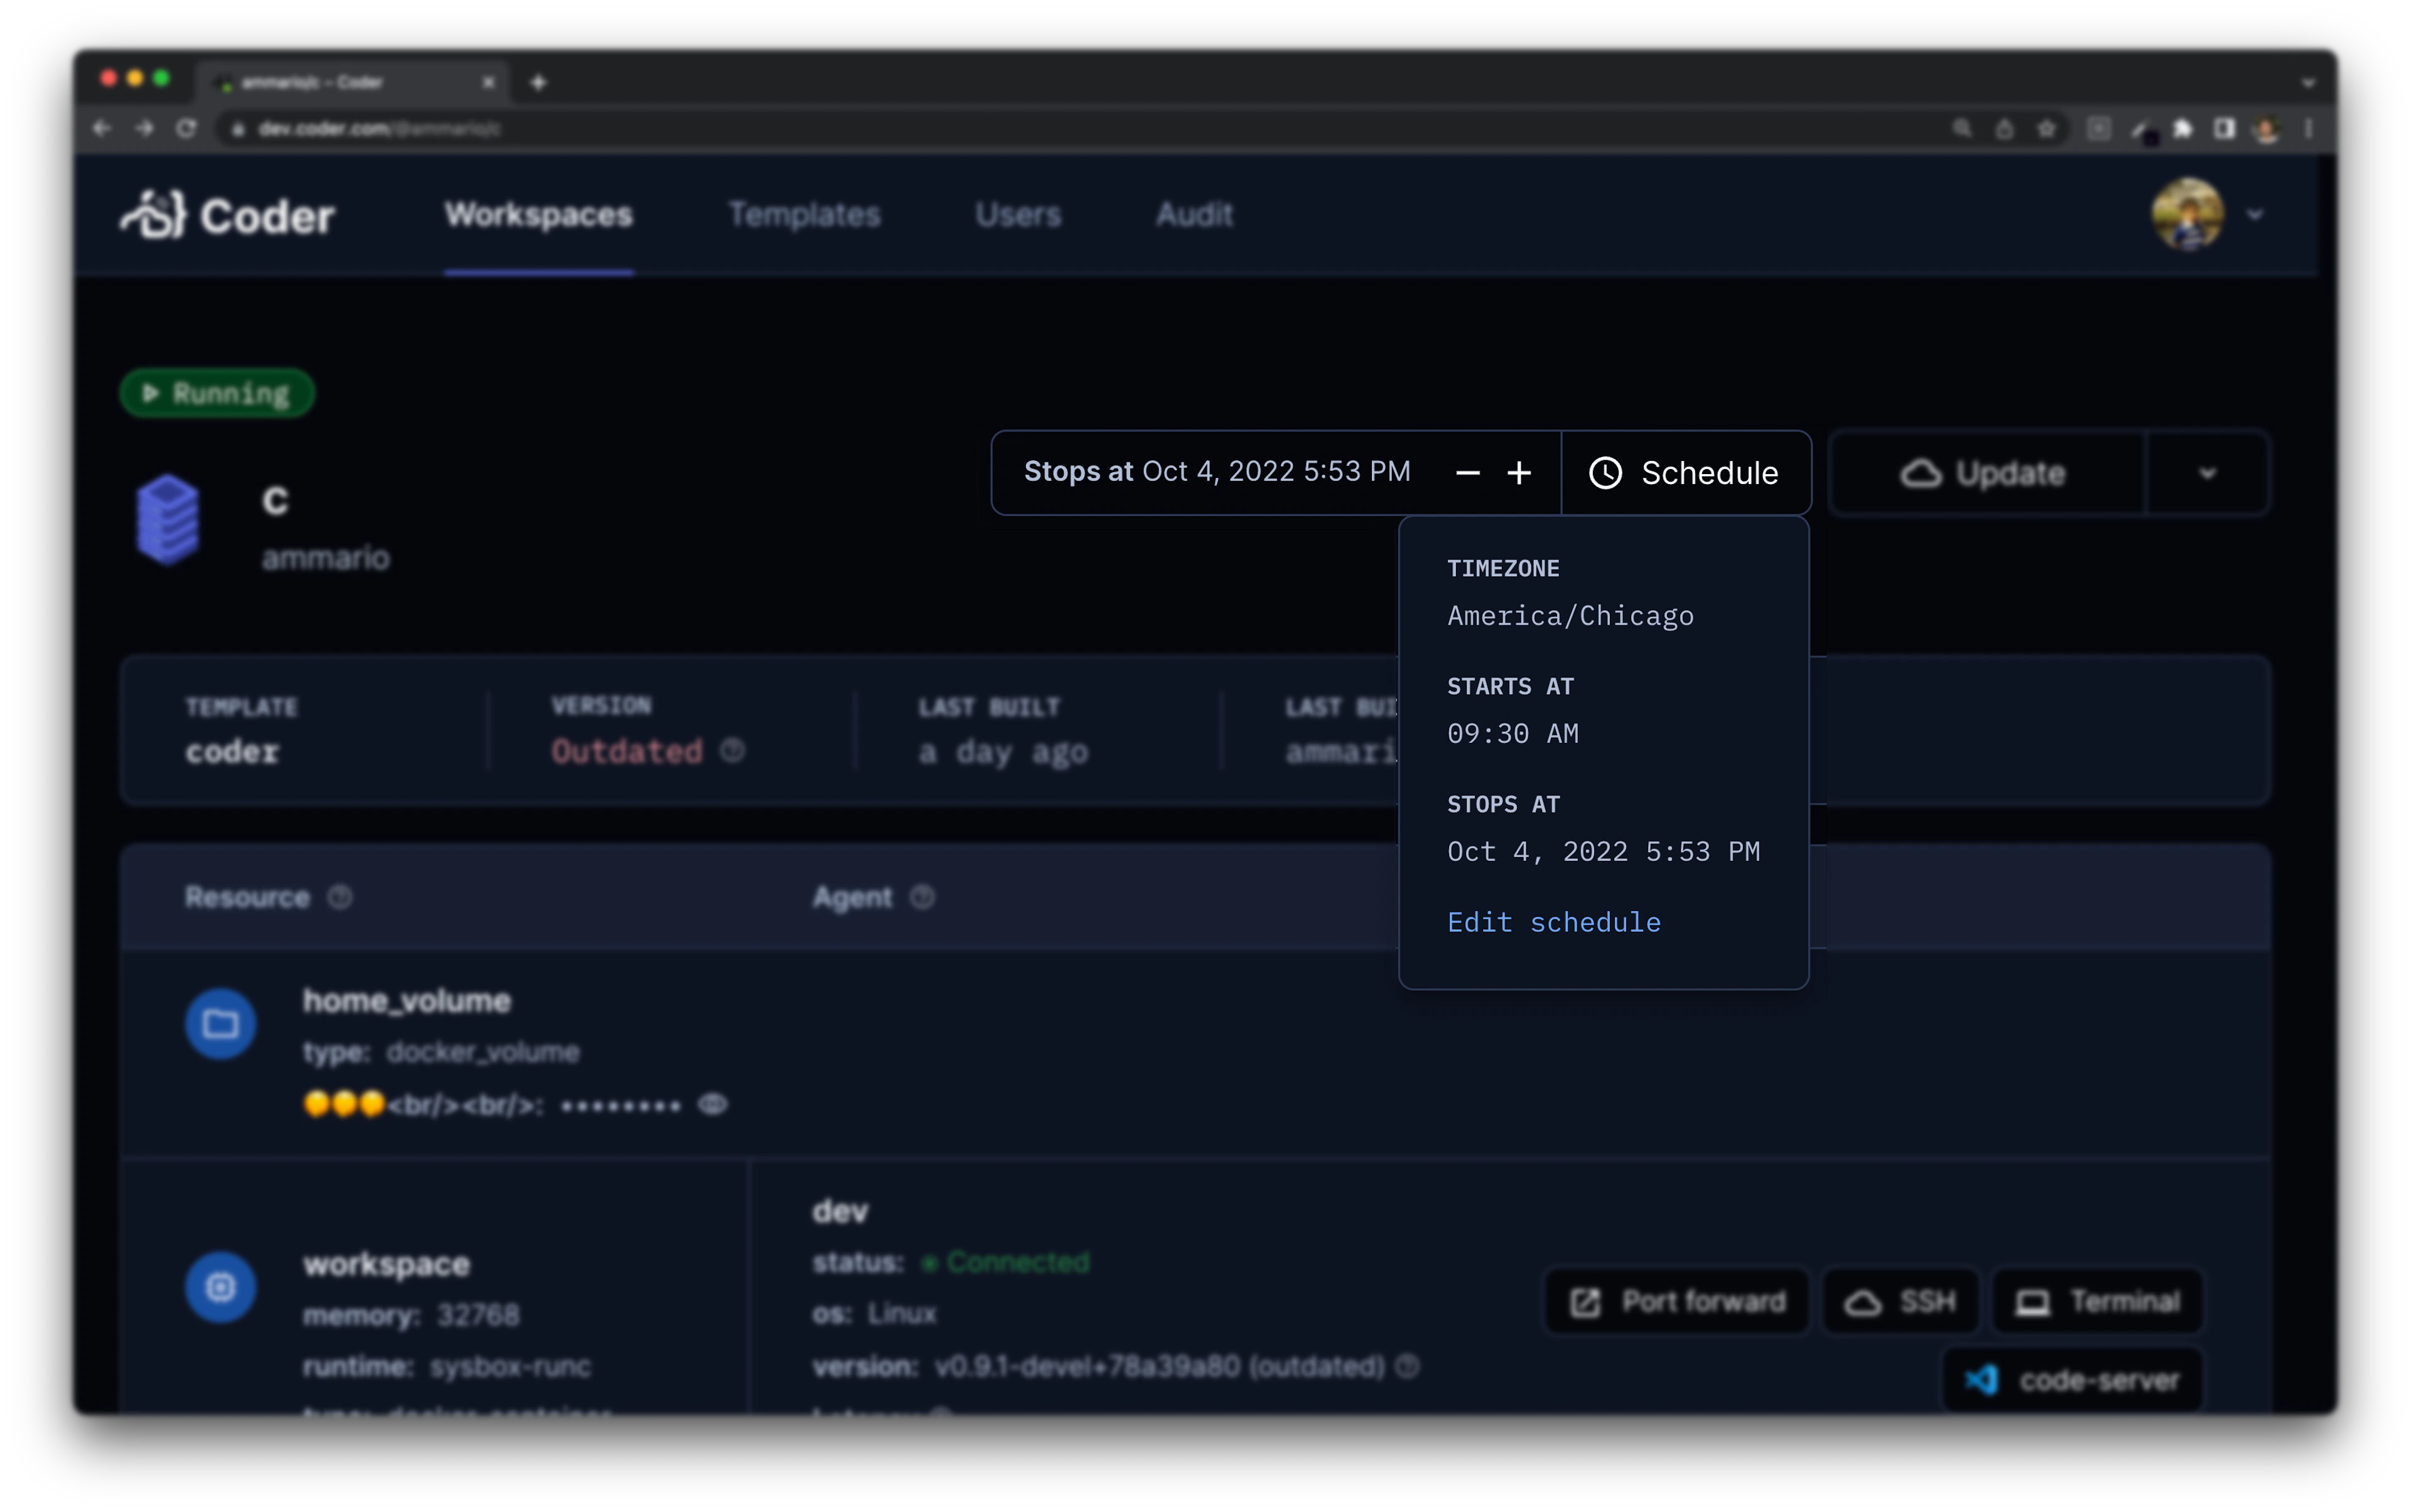
Task: Open the Schedule clock button
Action: [x=1685, y=473]
